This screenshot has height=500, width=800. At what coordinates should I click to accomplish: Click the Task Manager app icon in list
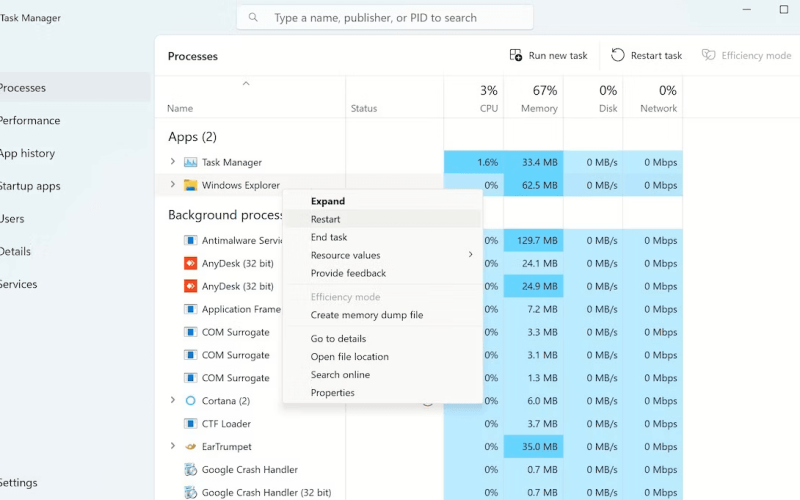(x=190, y=162)
